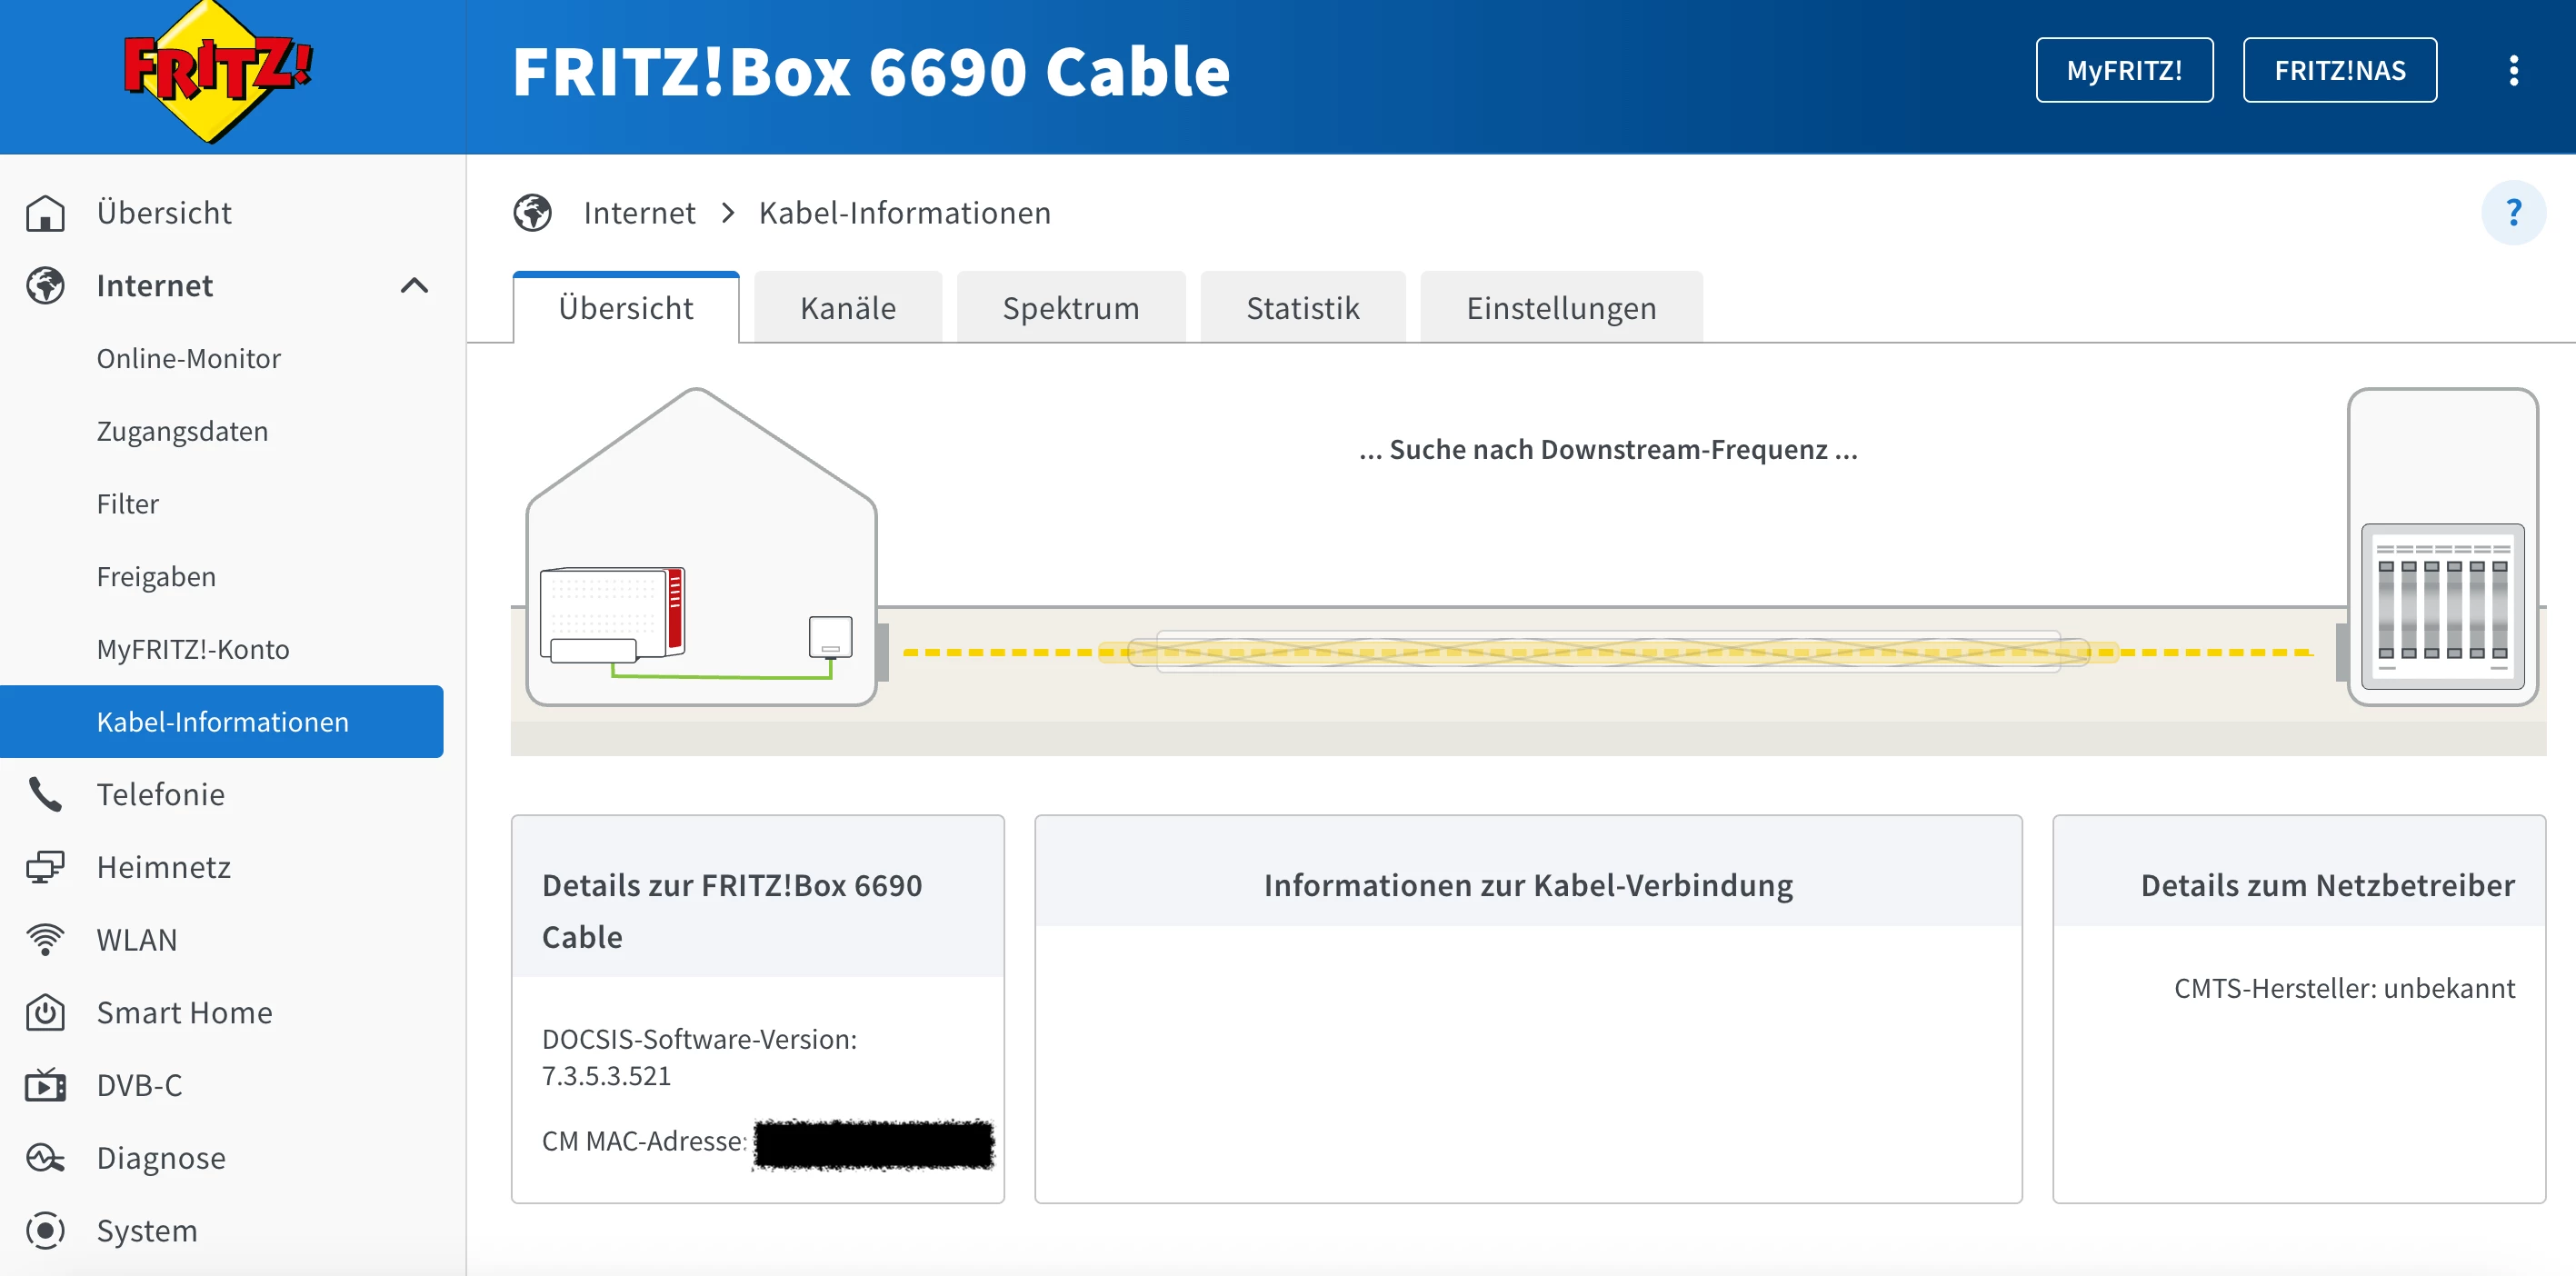Go to Zugangsdaten submenu entry
The width and height of the screenshot is (2576, 1276).
point(182,431)
